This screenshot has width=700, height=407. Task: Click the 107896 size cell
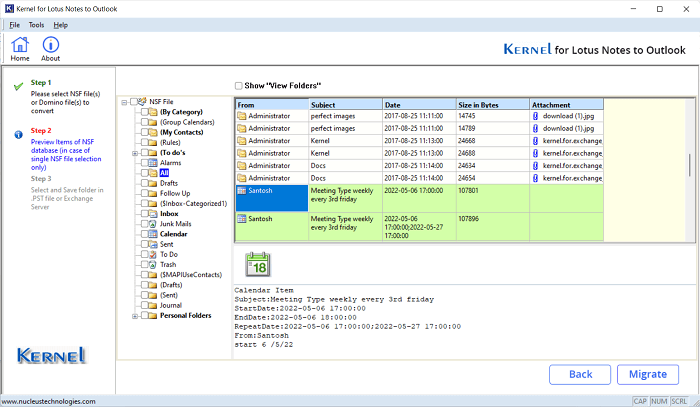click(x=493, y=227)
